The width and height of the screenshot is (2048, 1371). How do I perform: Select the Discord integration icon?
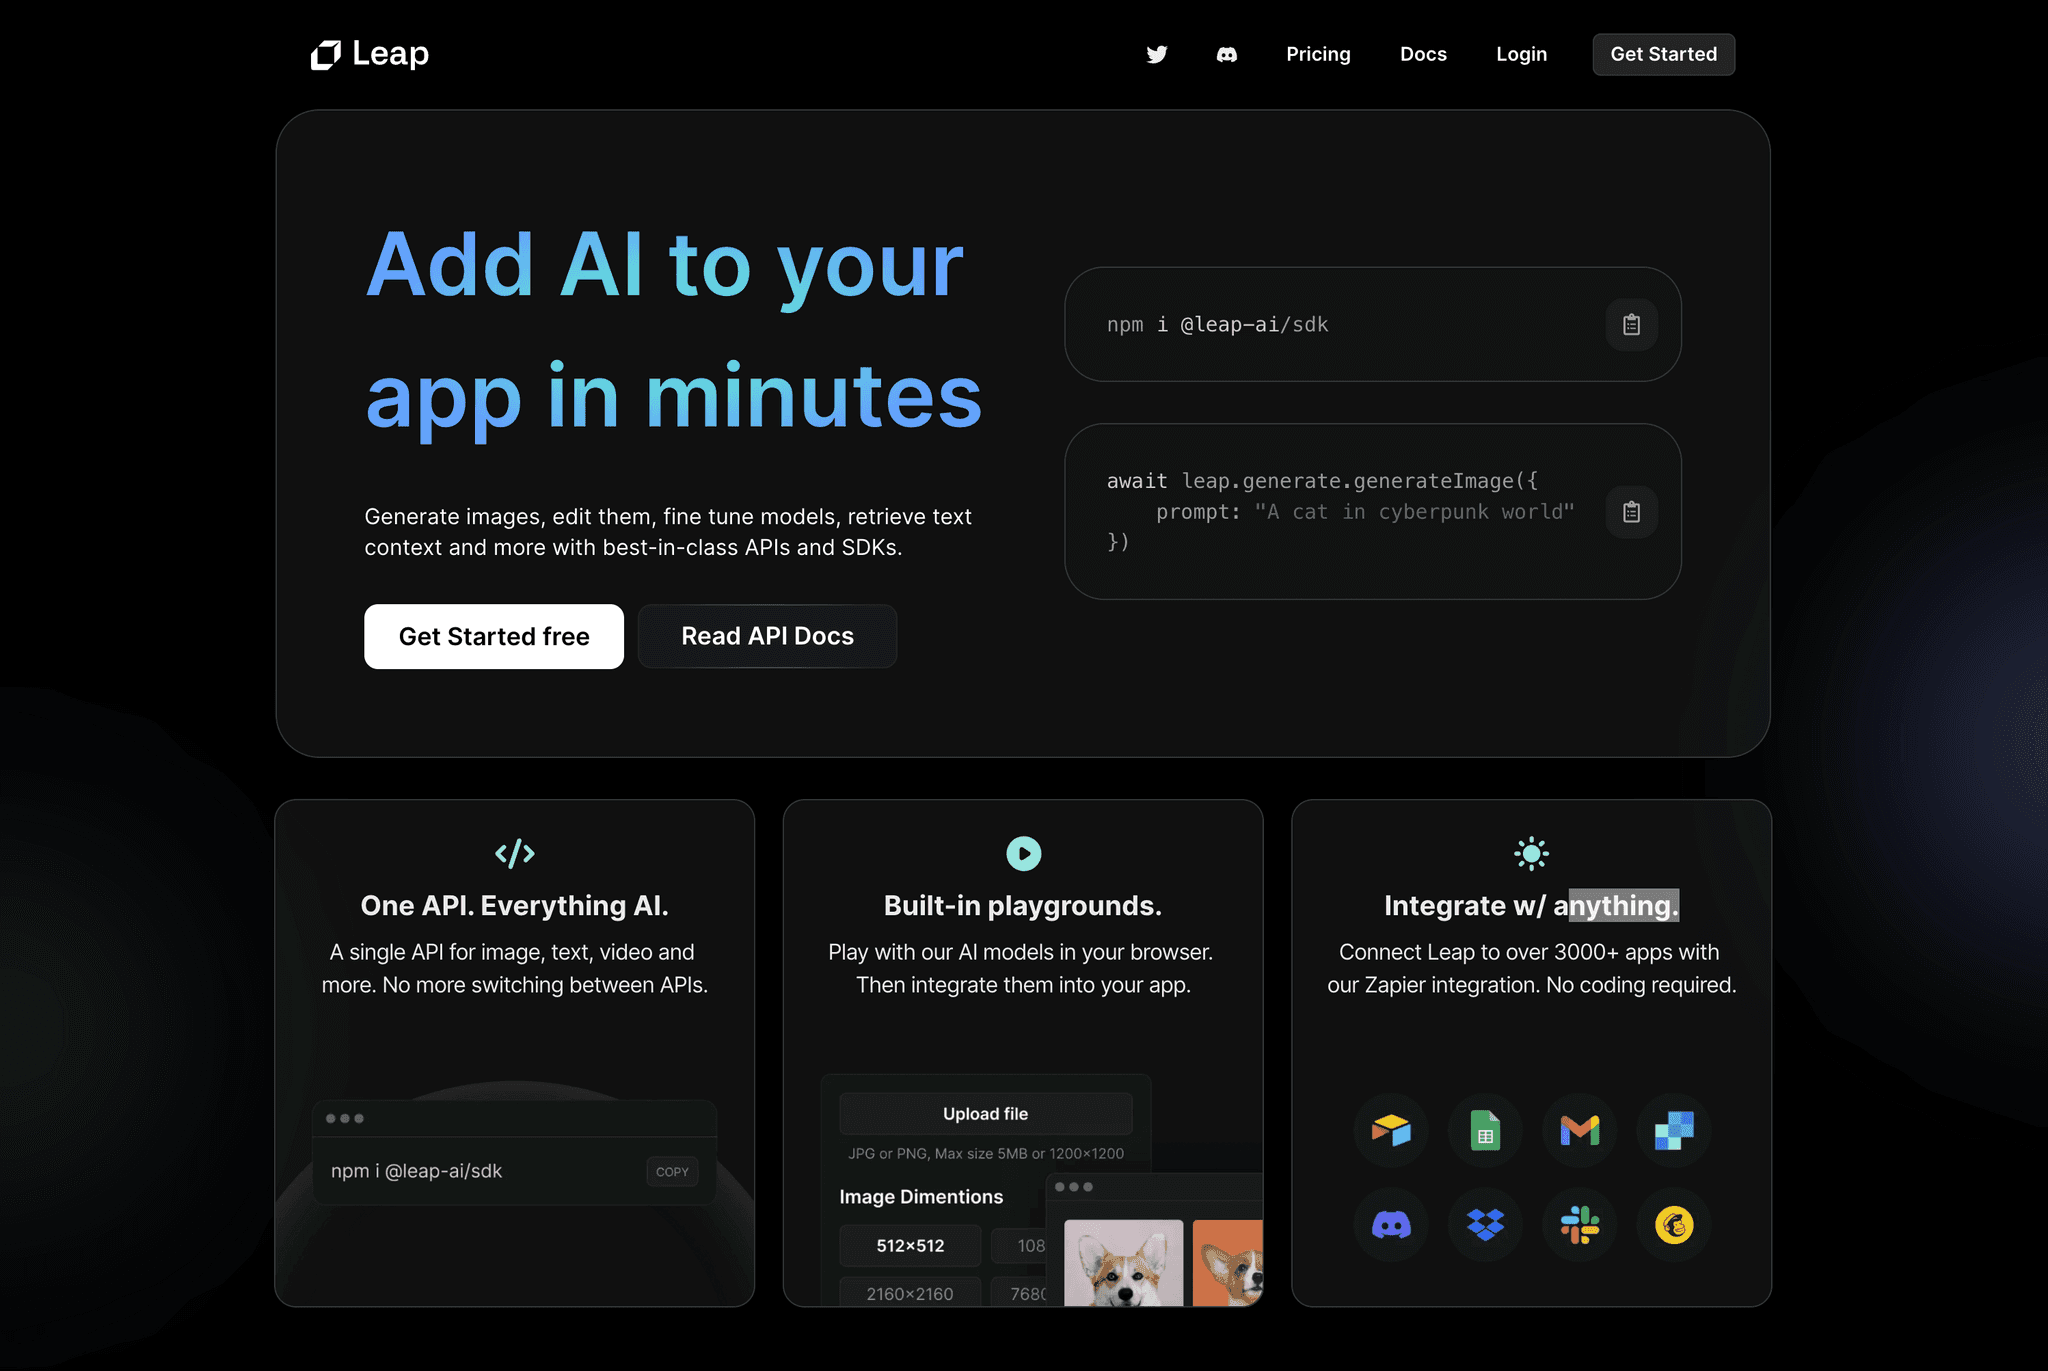pos(1391,1225)
